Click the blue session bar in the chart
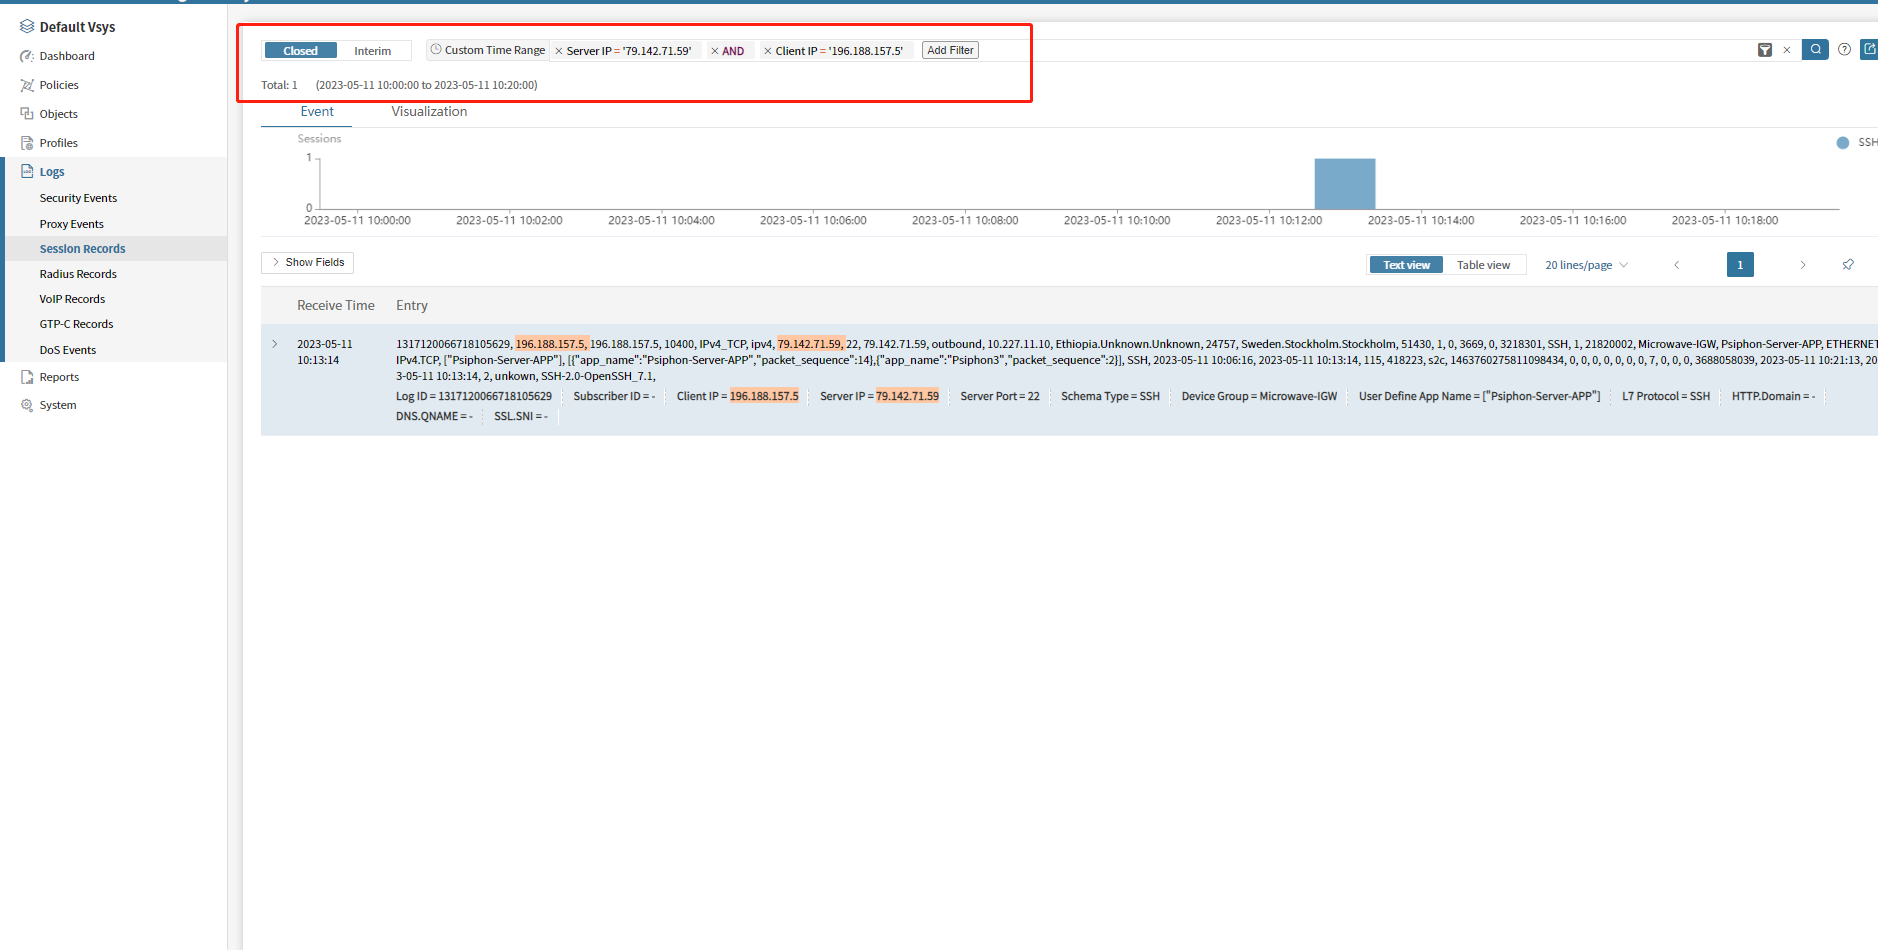 [1344, 184]
